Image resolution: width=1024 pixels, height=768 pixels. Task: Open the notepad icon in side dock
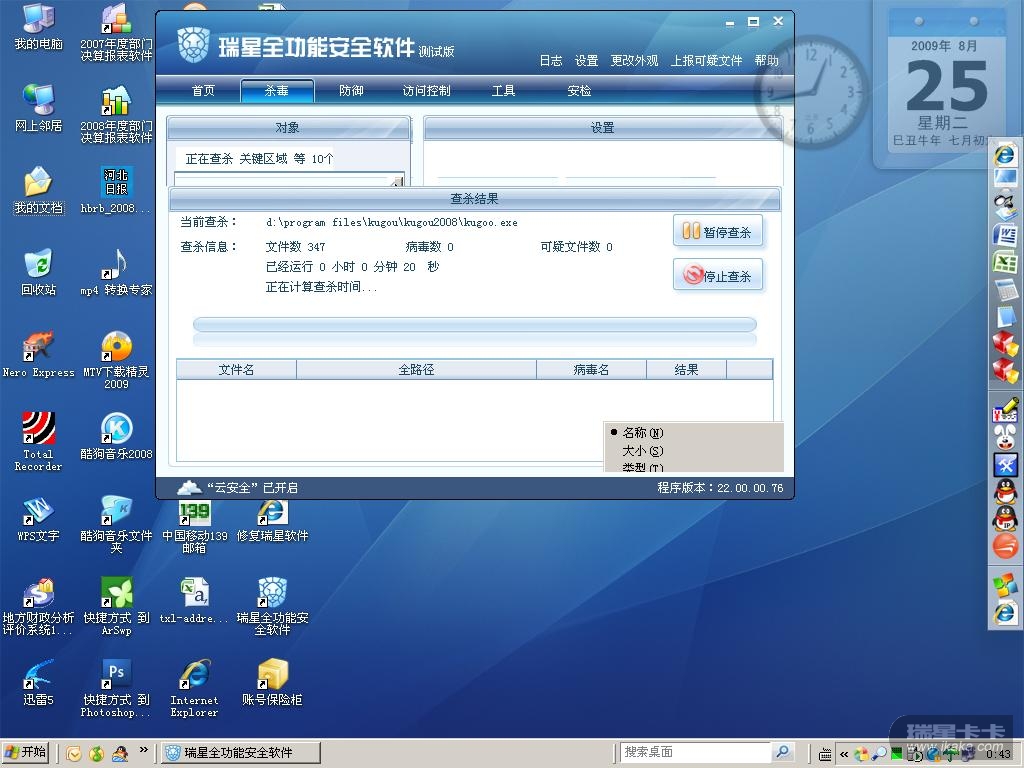click(x=1006, y=317)
